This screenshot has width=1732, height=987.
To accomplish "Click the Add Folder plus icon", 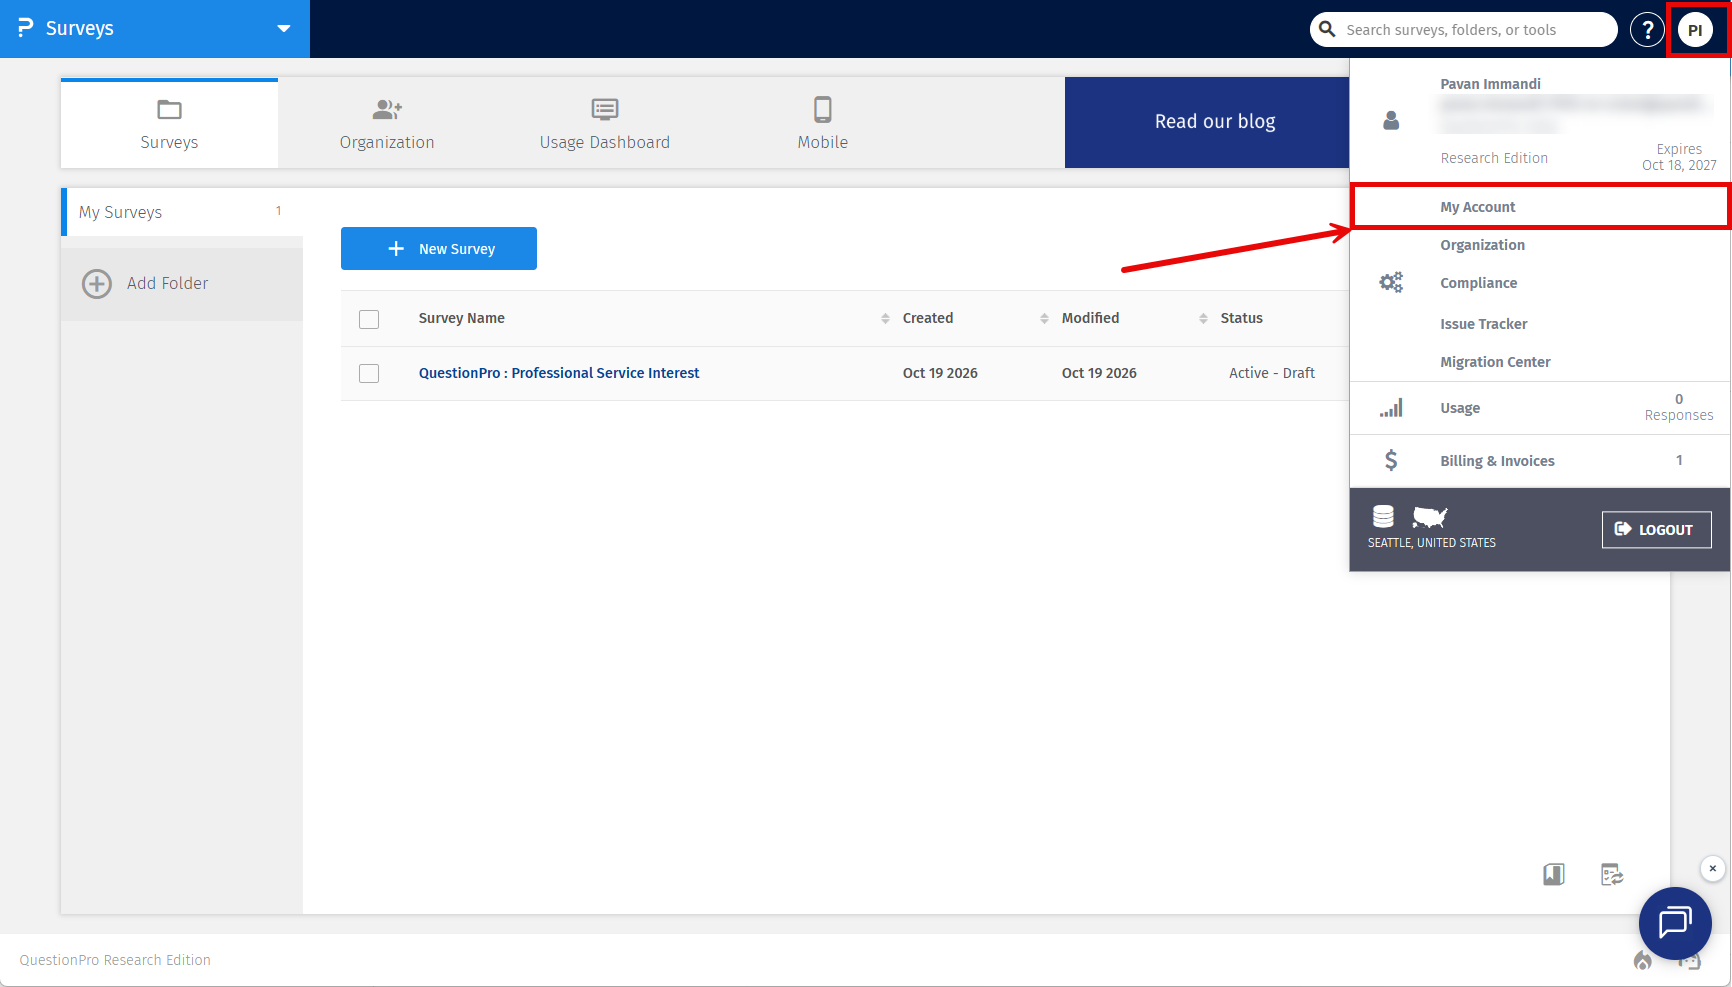I will 97,284.
